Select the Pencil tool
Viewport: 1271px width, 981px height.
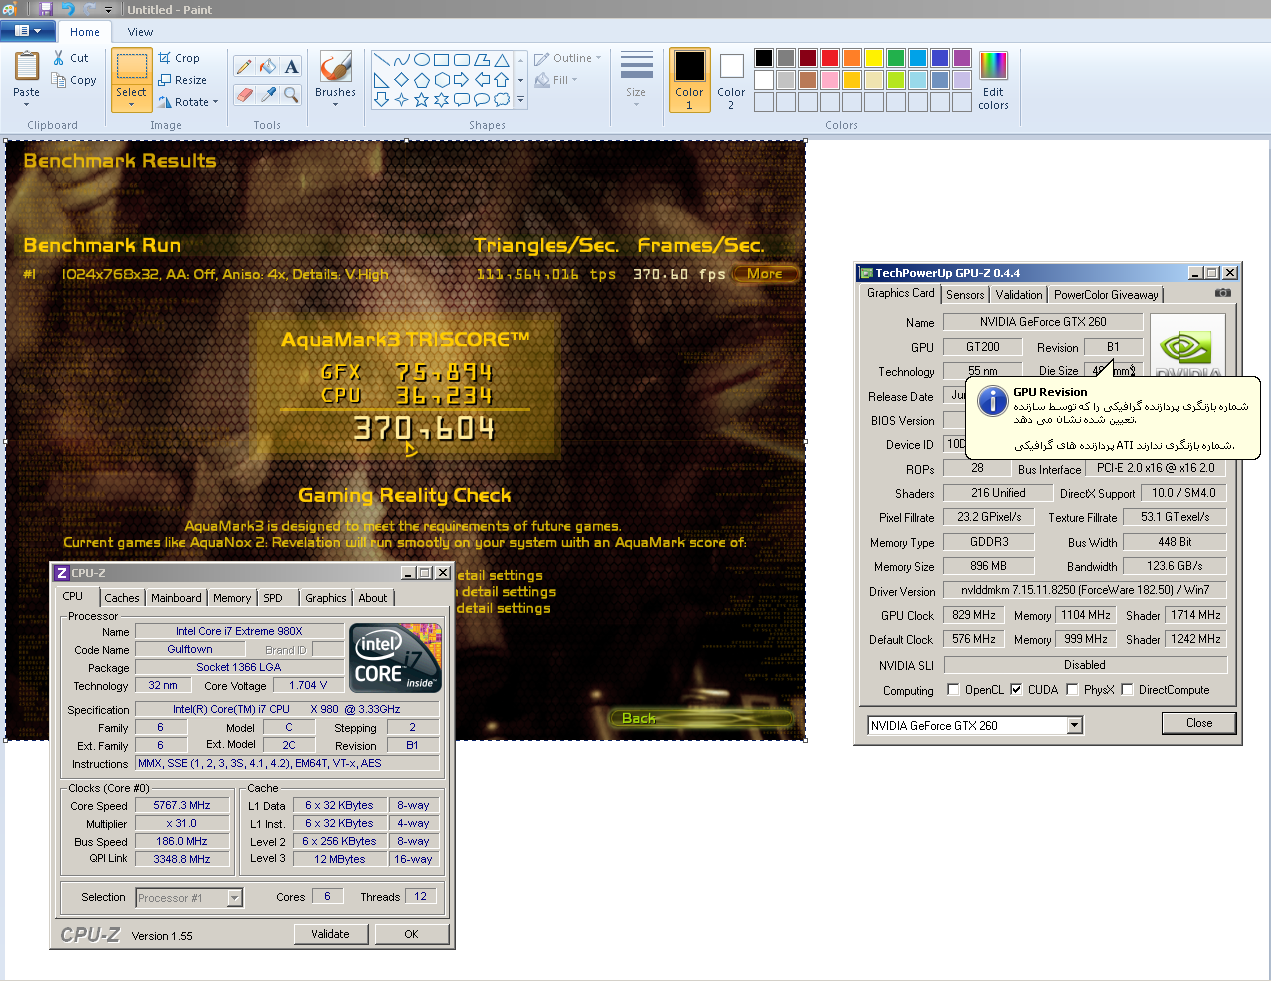click(244, 67)
